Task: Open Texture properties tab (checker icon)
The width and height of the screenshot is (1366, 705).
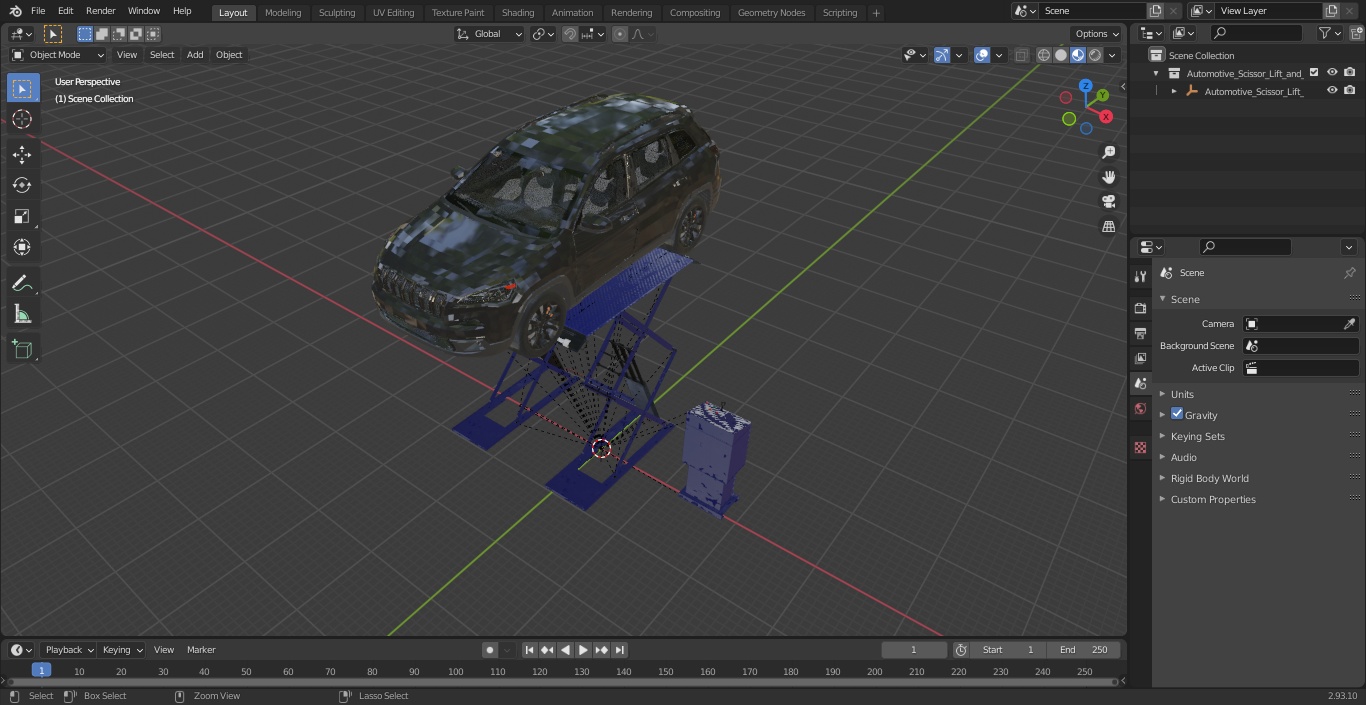Action: coord(1140,447)
